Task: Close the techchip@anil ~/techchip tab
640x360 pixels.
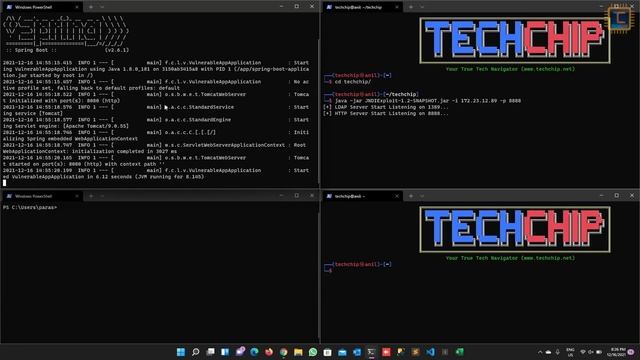Action: (397, 7)
